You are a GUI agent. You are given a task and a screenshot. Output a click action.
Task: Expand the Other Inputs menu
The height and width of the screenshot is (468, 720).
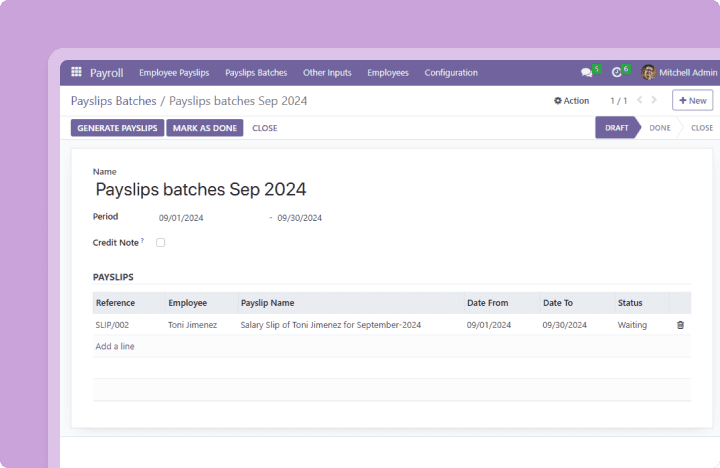327,73
